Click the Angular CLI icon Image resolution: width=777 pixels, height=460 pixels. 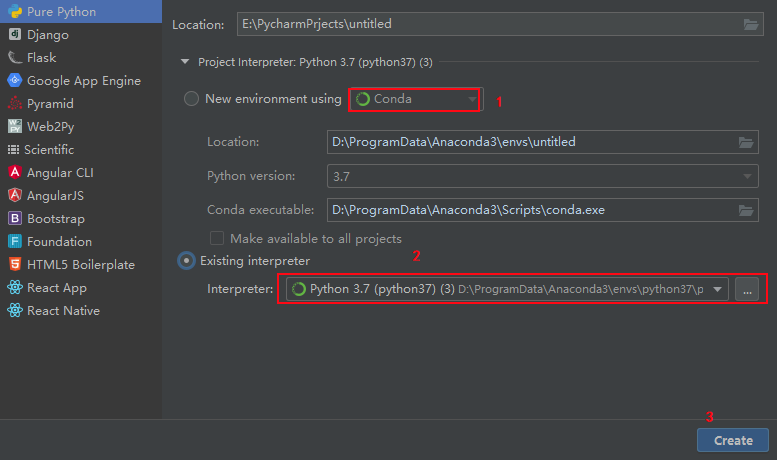[15, 172]
